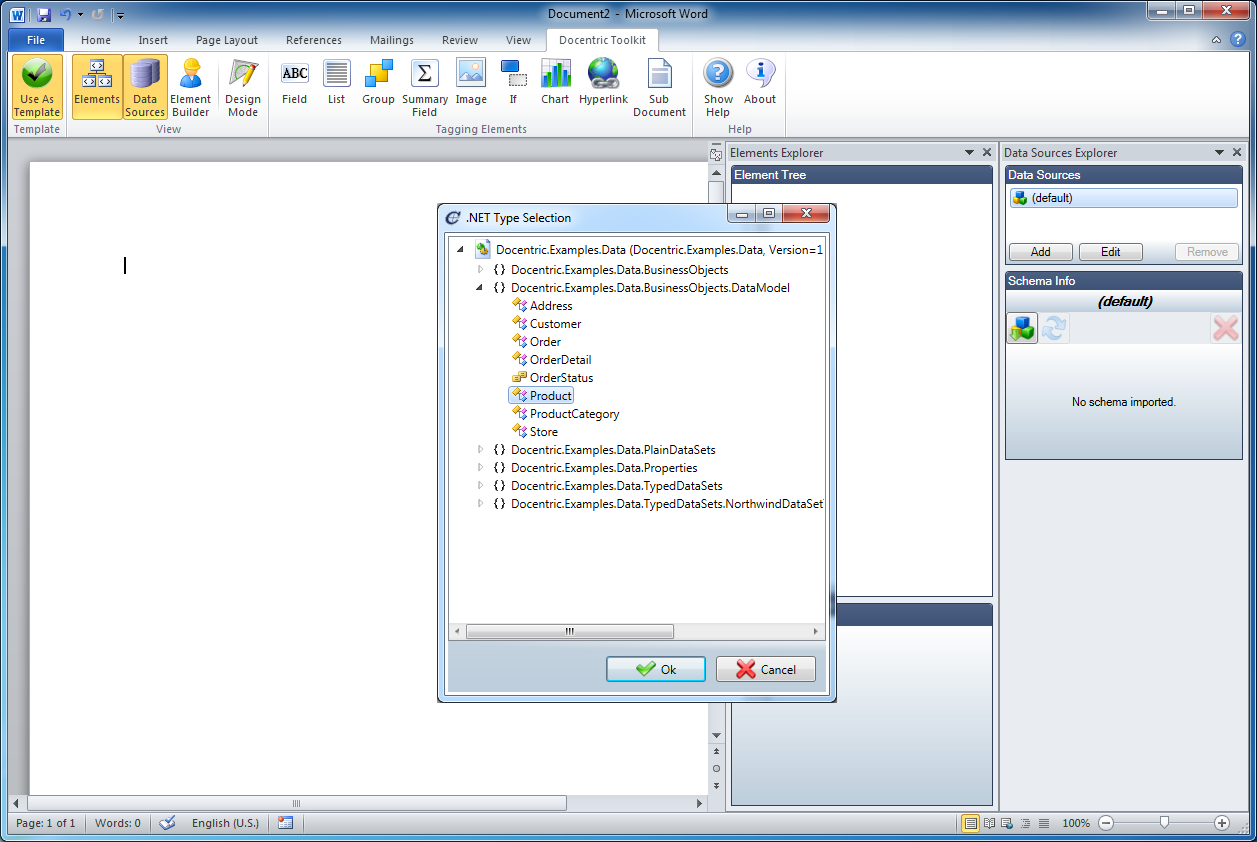Close the Data Sources Explorer pane
1257x842 pixels.
click(1237, 152)
